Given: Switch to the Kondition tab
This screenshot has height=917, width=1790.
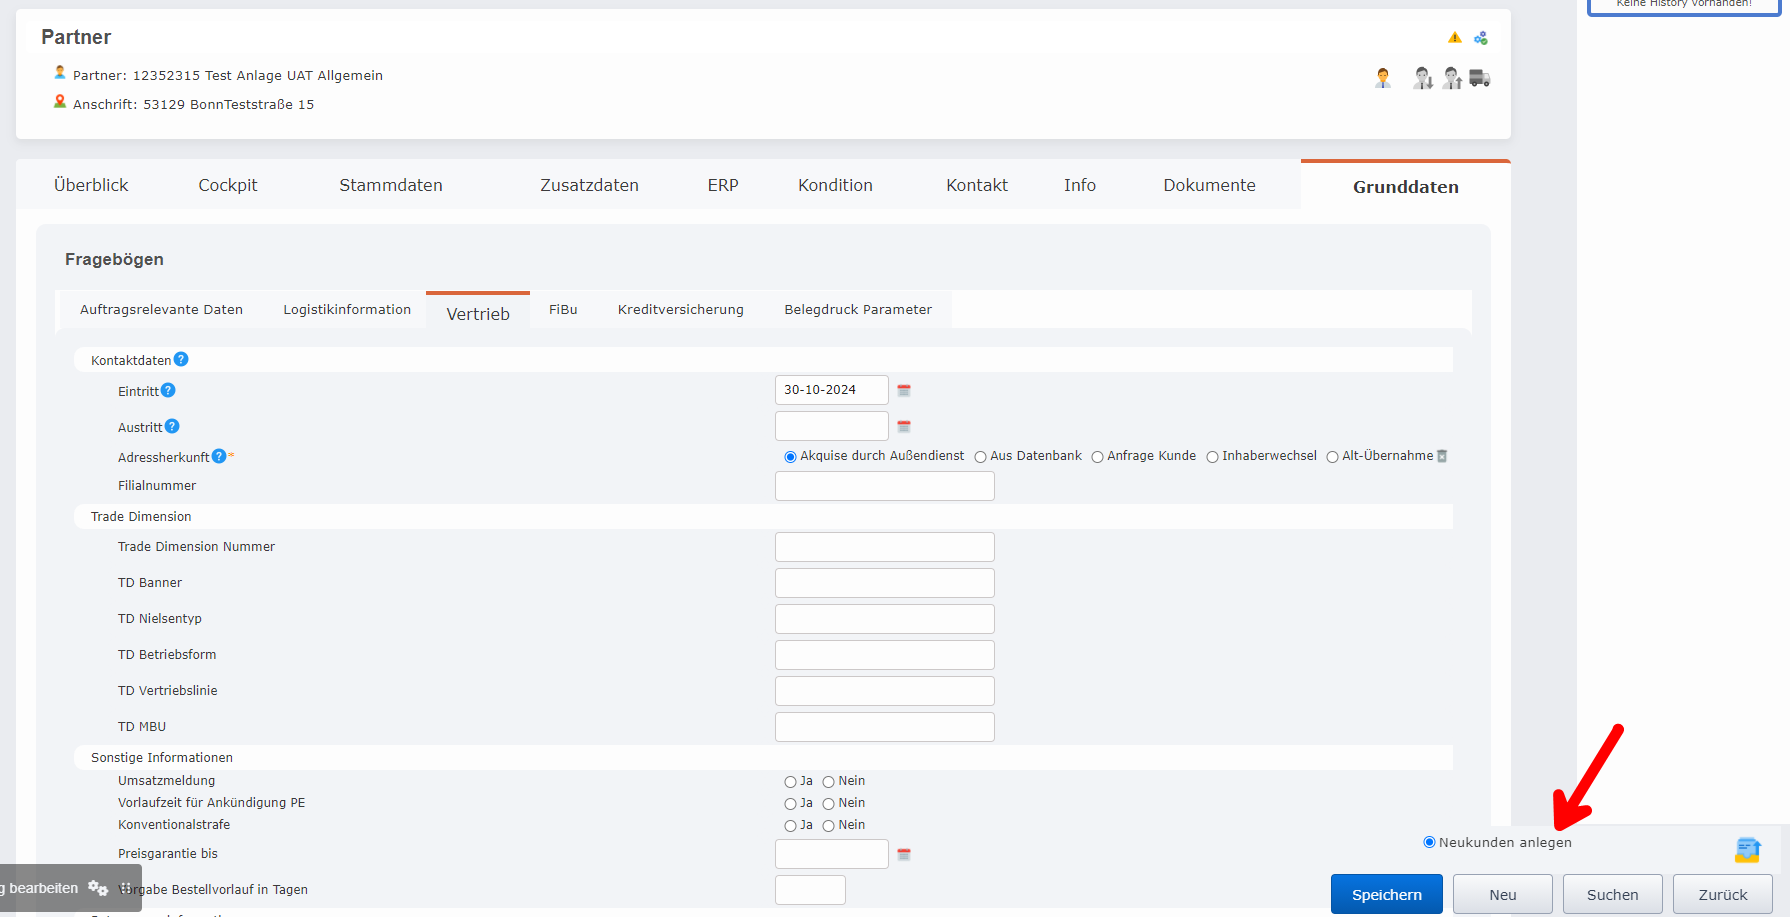Looking at the screenshot, I should tap(835, 185).
